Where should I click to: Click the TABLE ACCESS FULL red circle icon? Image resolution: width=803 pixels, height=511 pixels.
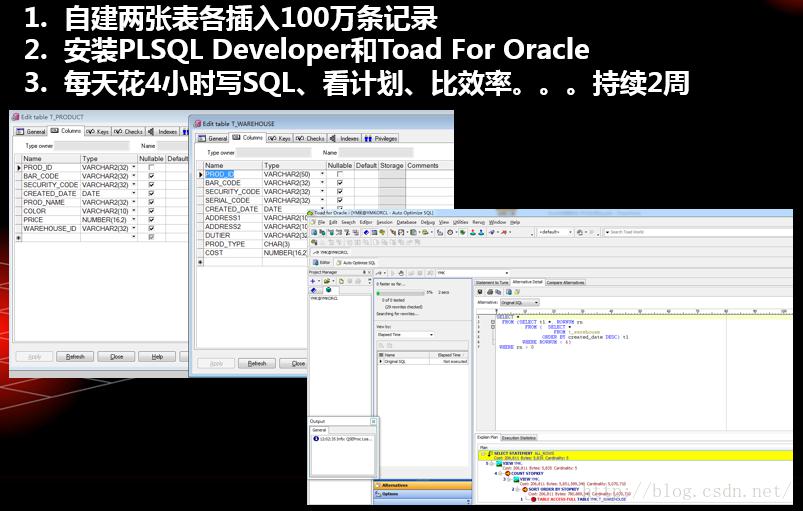(533, 499)
